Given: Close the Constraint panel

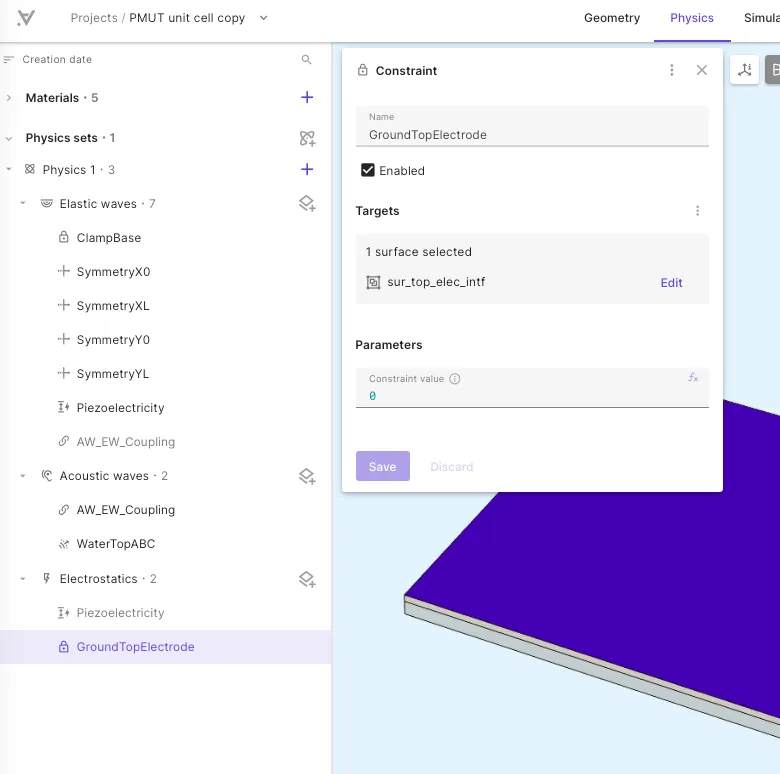Looking at the screenshot, I should [701, 70].
